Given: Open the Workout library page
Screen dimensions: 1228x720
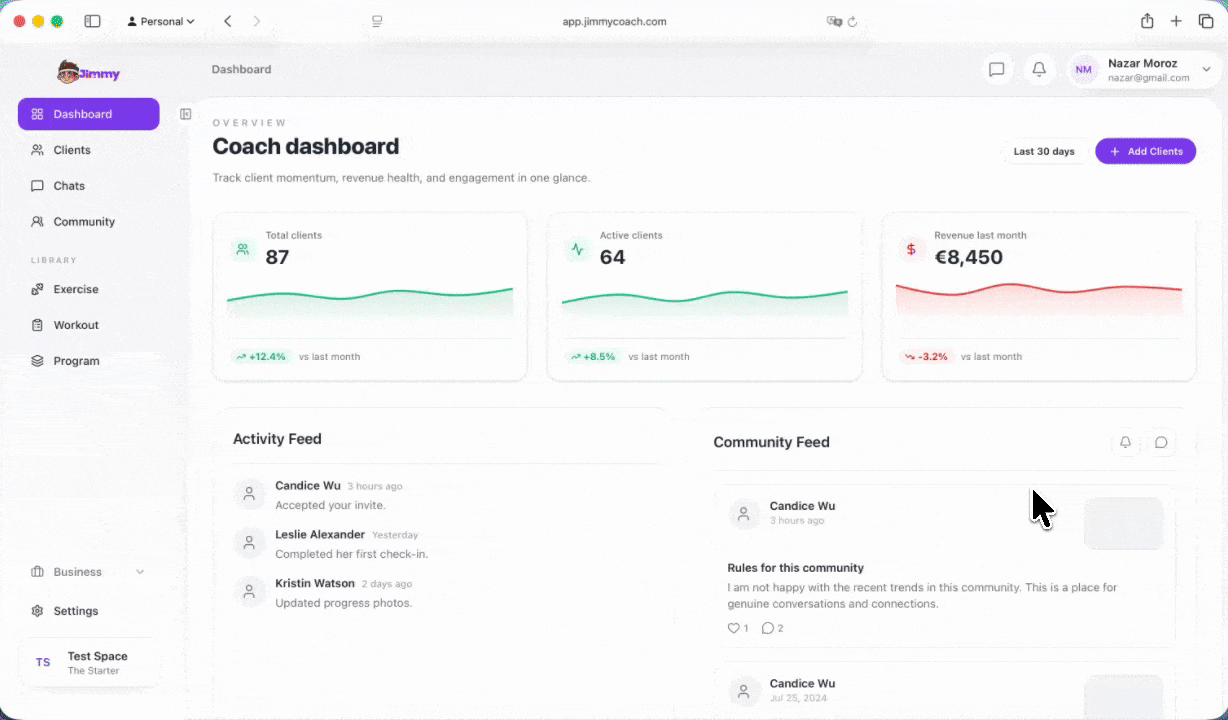Looking at the screenshot, I should 76,325.
